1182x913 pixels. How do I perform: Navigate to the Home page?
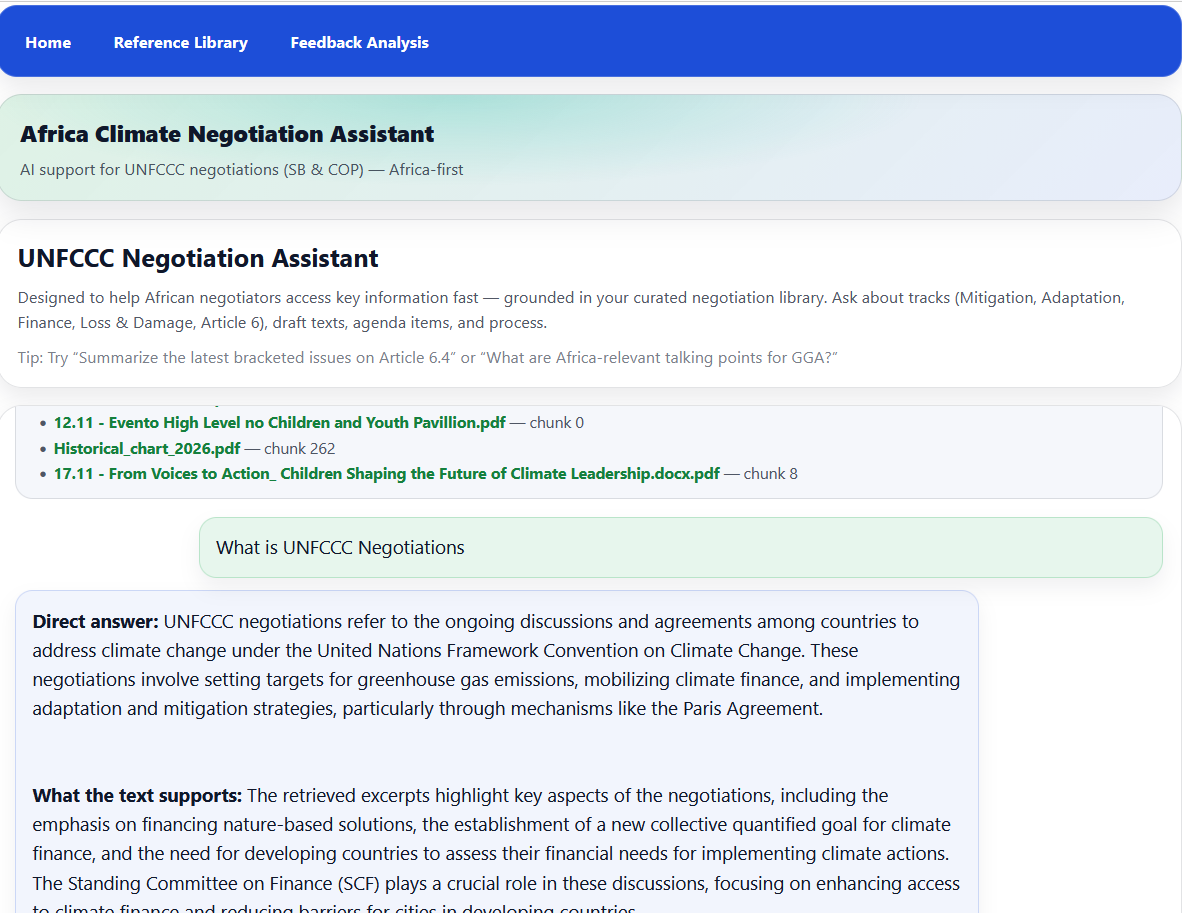[x=48, y=42]
